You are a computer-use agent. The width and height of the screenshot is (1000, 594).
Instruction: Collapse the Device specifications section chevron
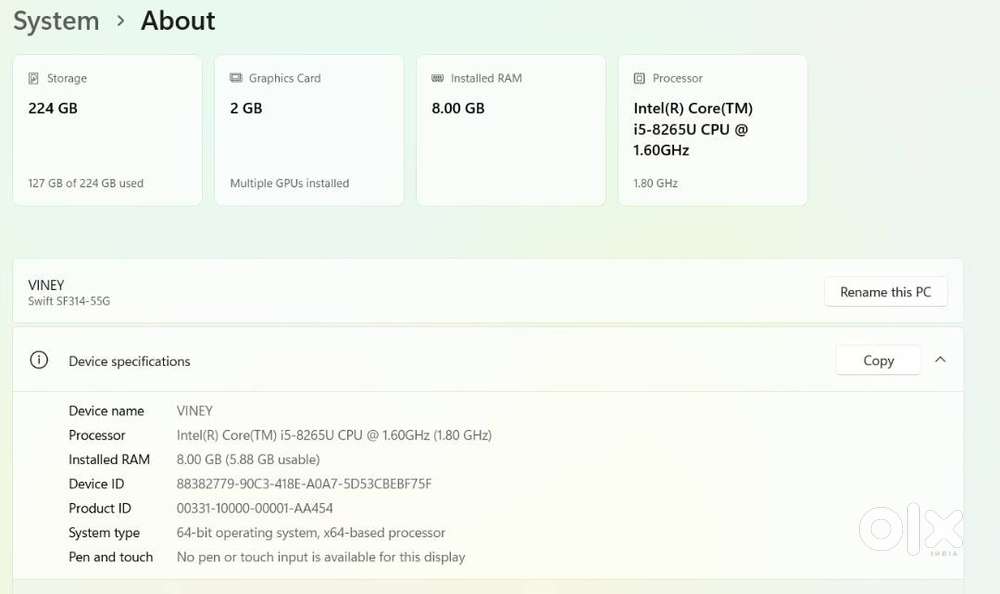coord(940,360)
